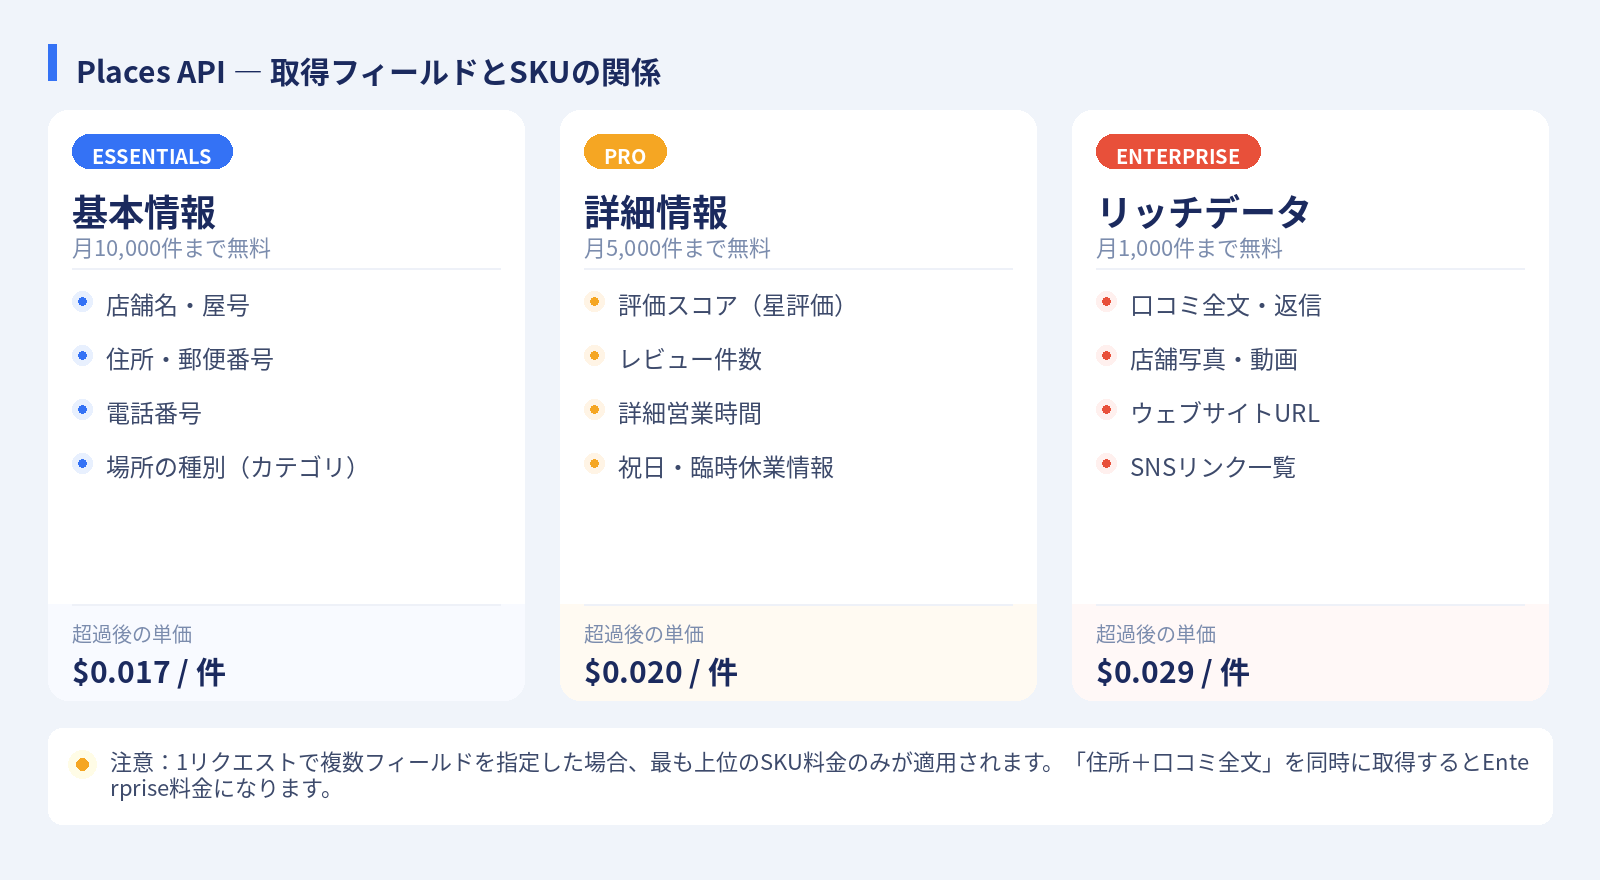Image resolution: width=1600 pixels, height=880 pixels.
Task: Click the $0.017 / 件 price
Action: 149,672
